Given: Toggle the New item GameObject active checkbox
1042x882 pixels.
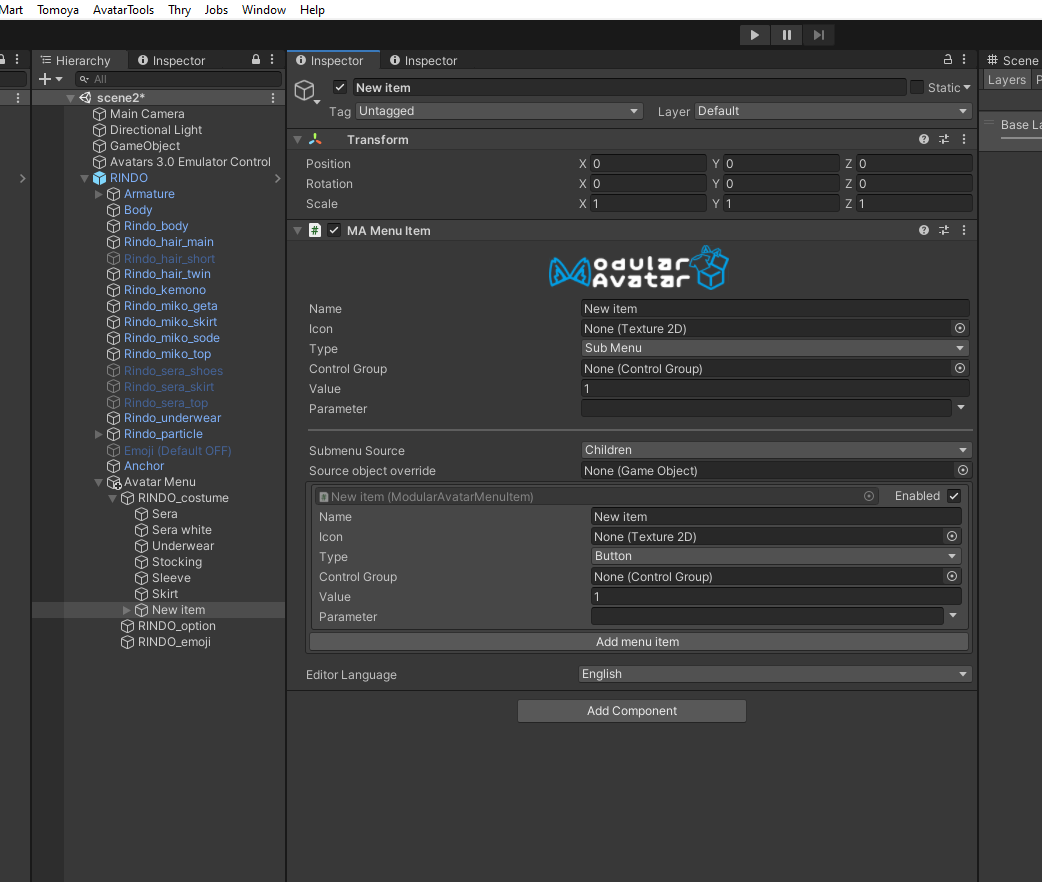Looking at the screenshot, I should pyautogui.click(x=340, y=87).
